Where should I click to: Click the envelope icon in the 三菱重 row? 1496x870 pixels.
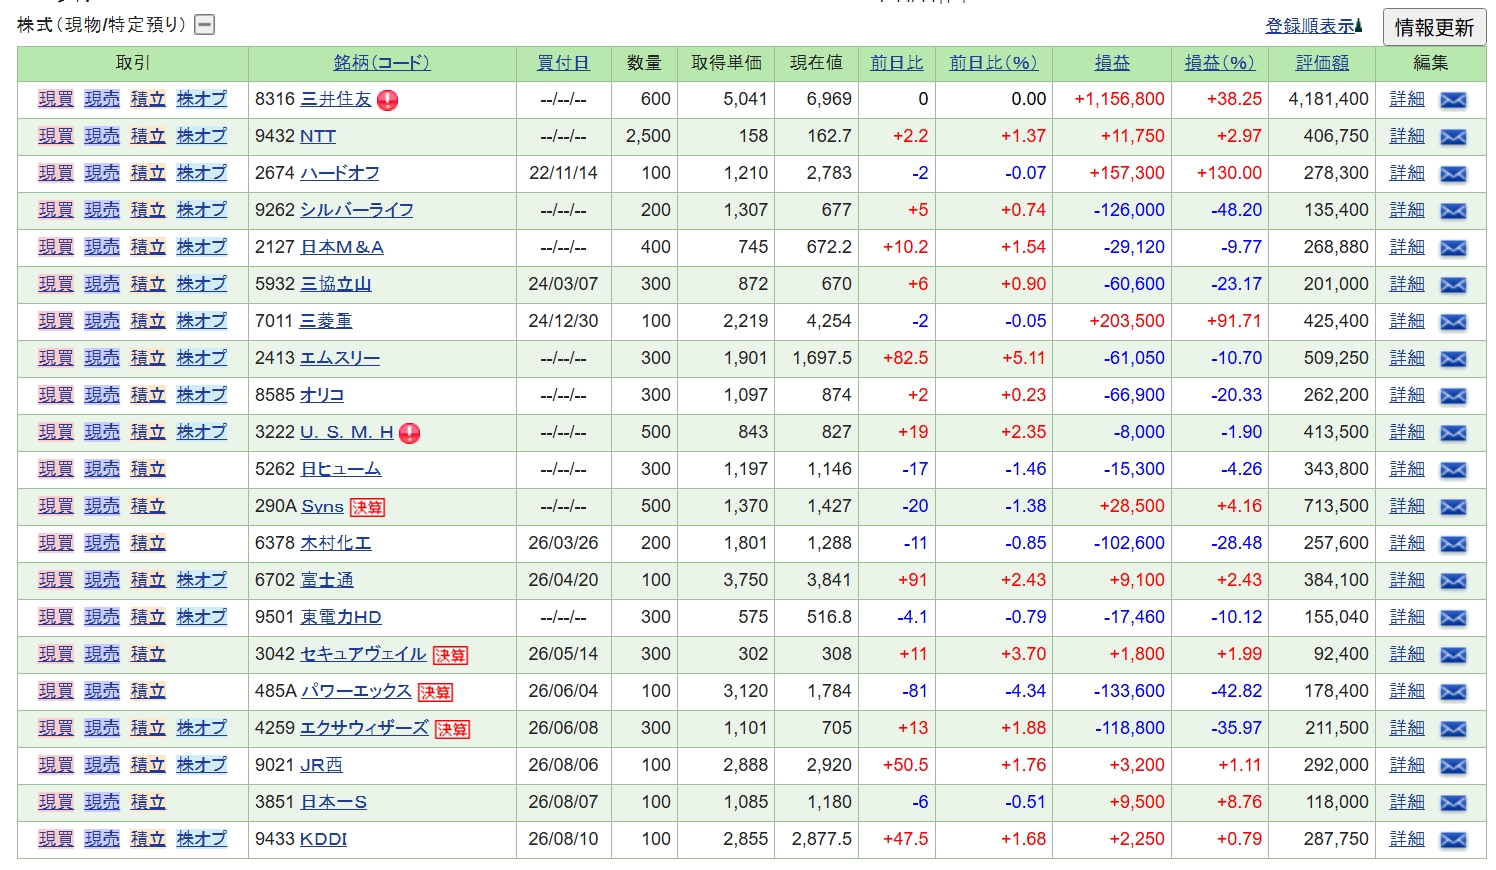coord(1453,322)
